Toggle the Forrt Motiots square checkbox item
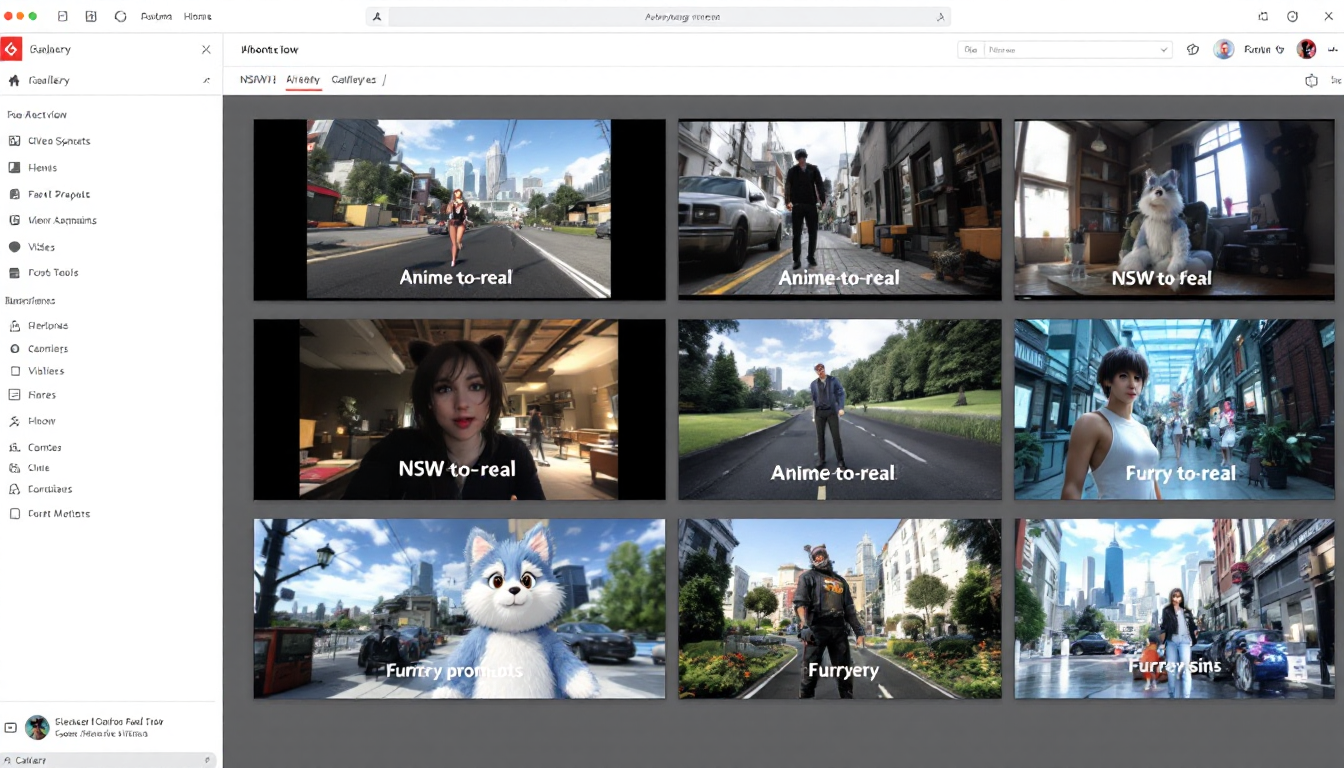Screen dimensions: 1344x768 [x=14, y=514]
